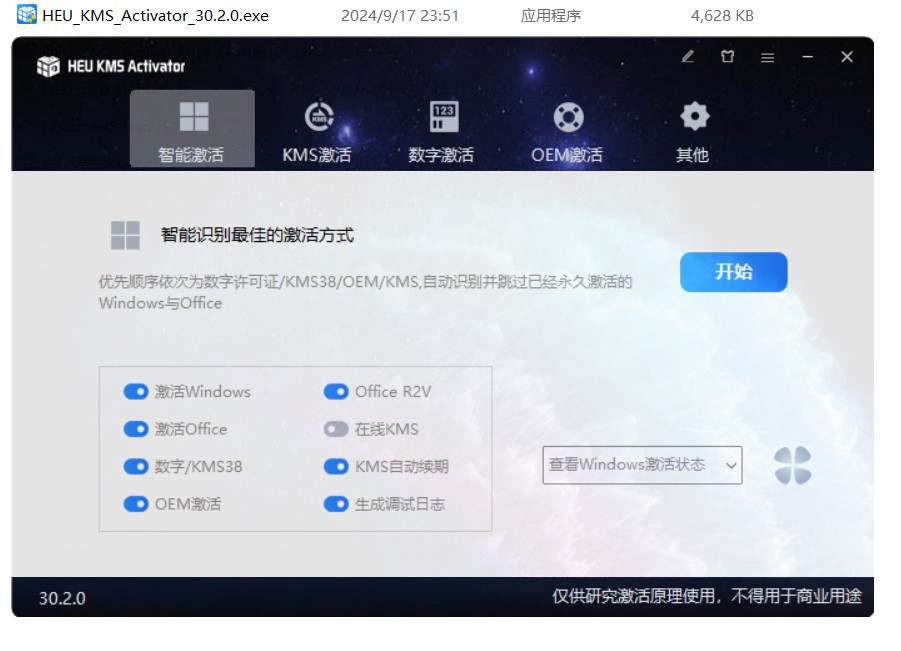901x651 pixels.
Task: Click the OEM激活 lifebuoy icon
Action: [x=568, y=117]
